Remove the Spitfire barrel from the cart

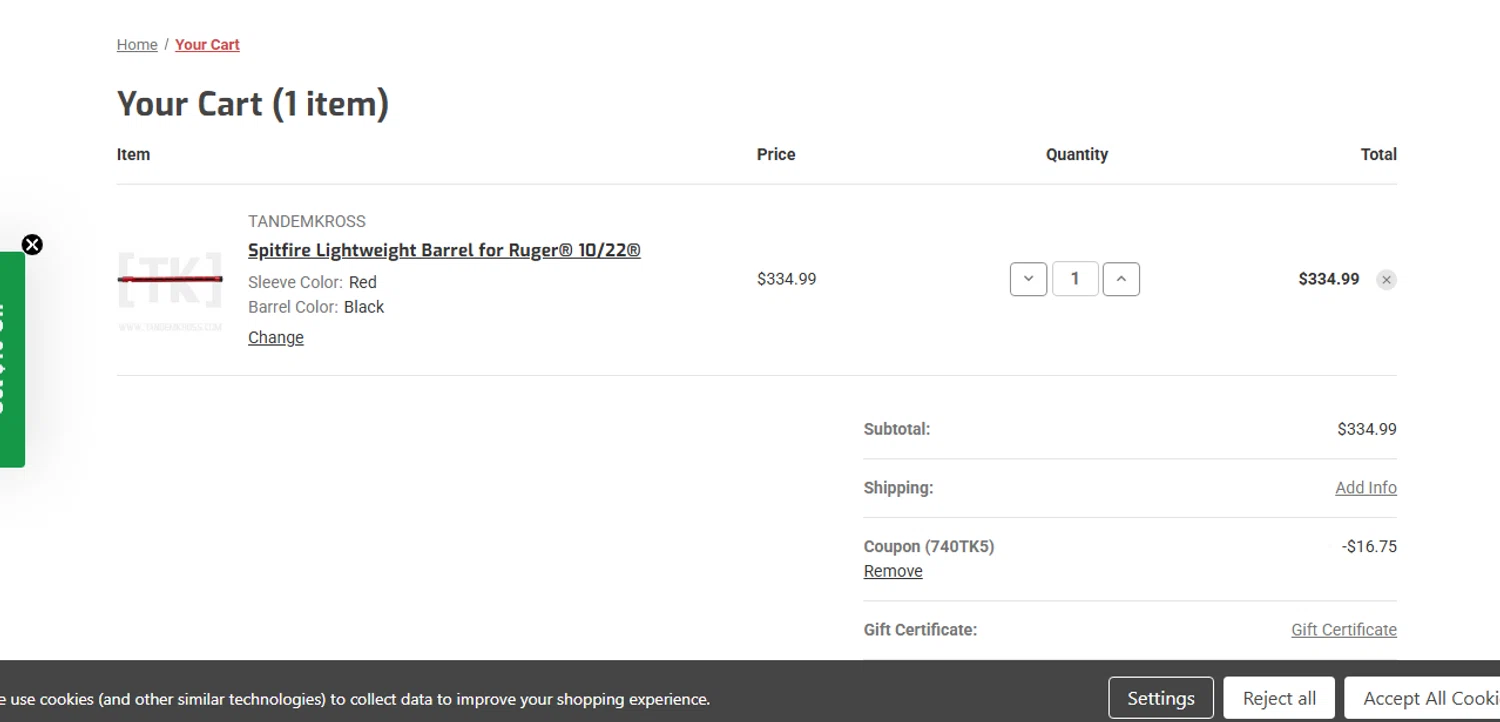pyautogui.click(x=1386, y=280)
